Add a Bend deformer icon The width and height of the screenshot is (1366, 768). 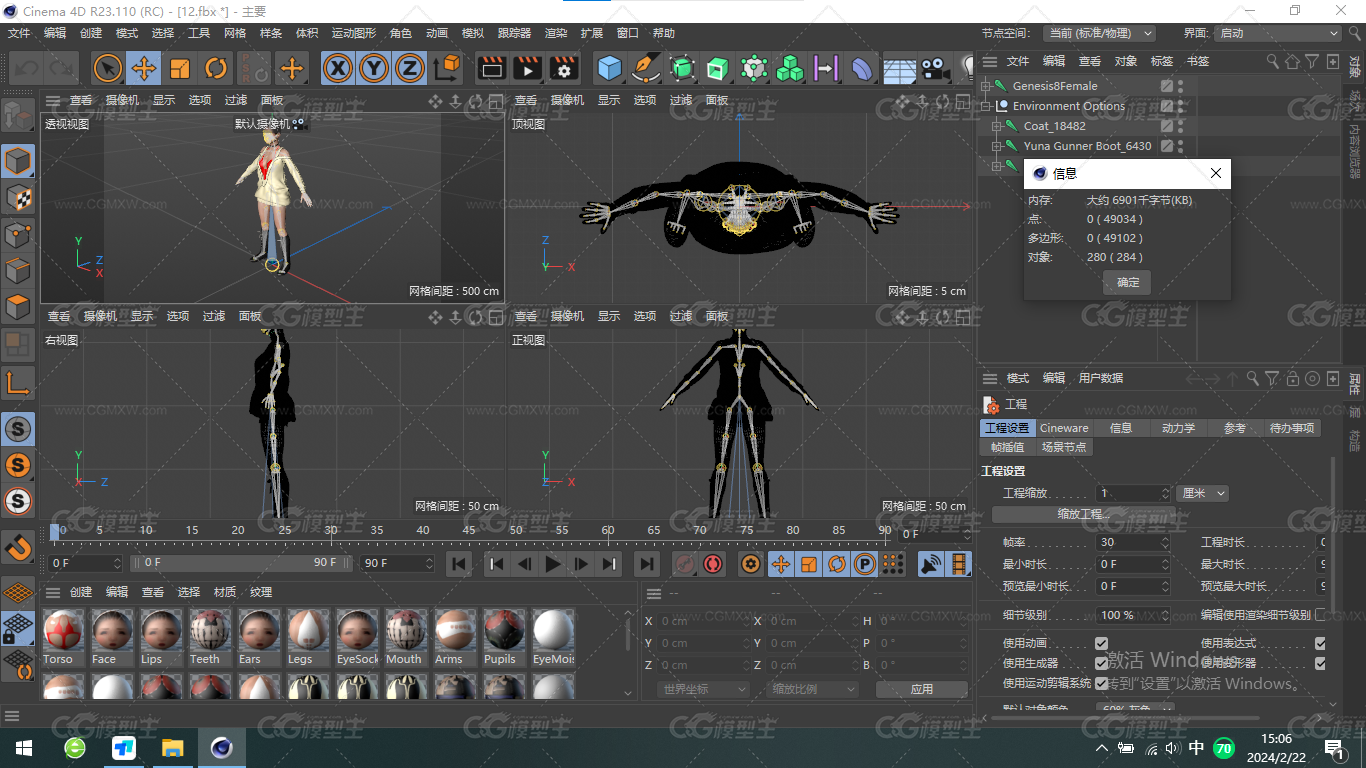[x=862, y=68]
